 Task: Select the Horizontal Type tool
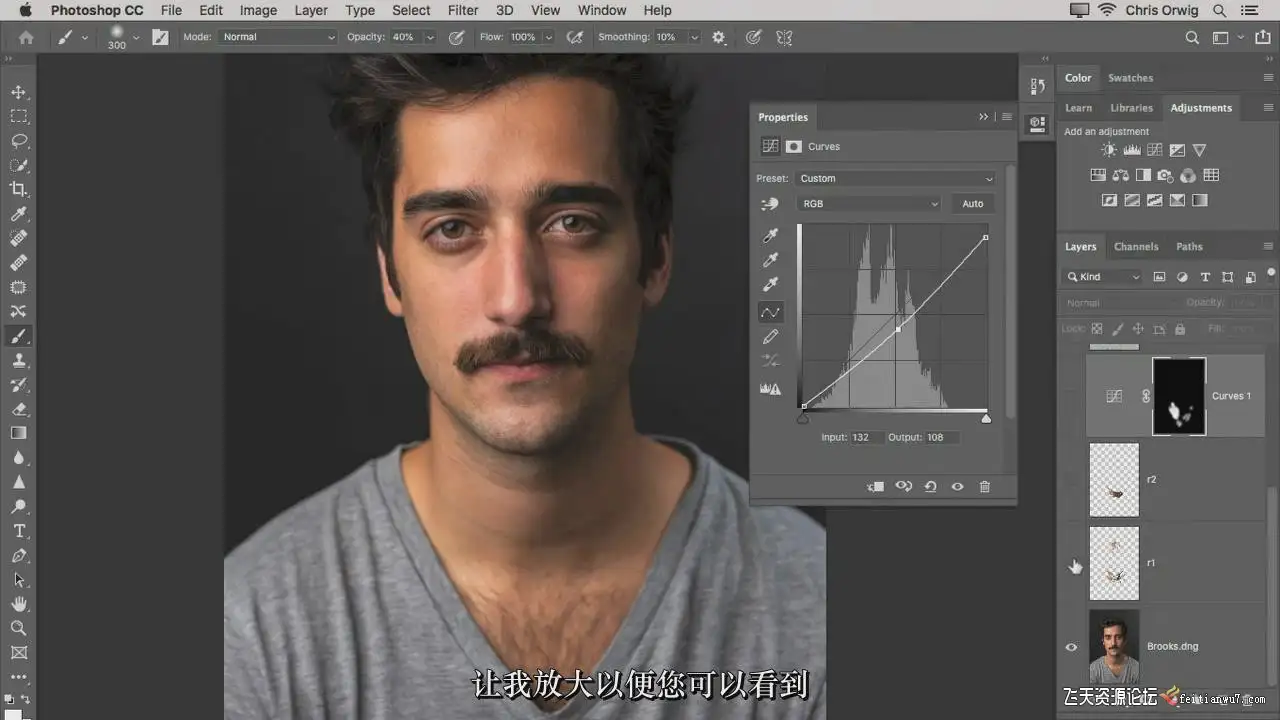(18, 531)
